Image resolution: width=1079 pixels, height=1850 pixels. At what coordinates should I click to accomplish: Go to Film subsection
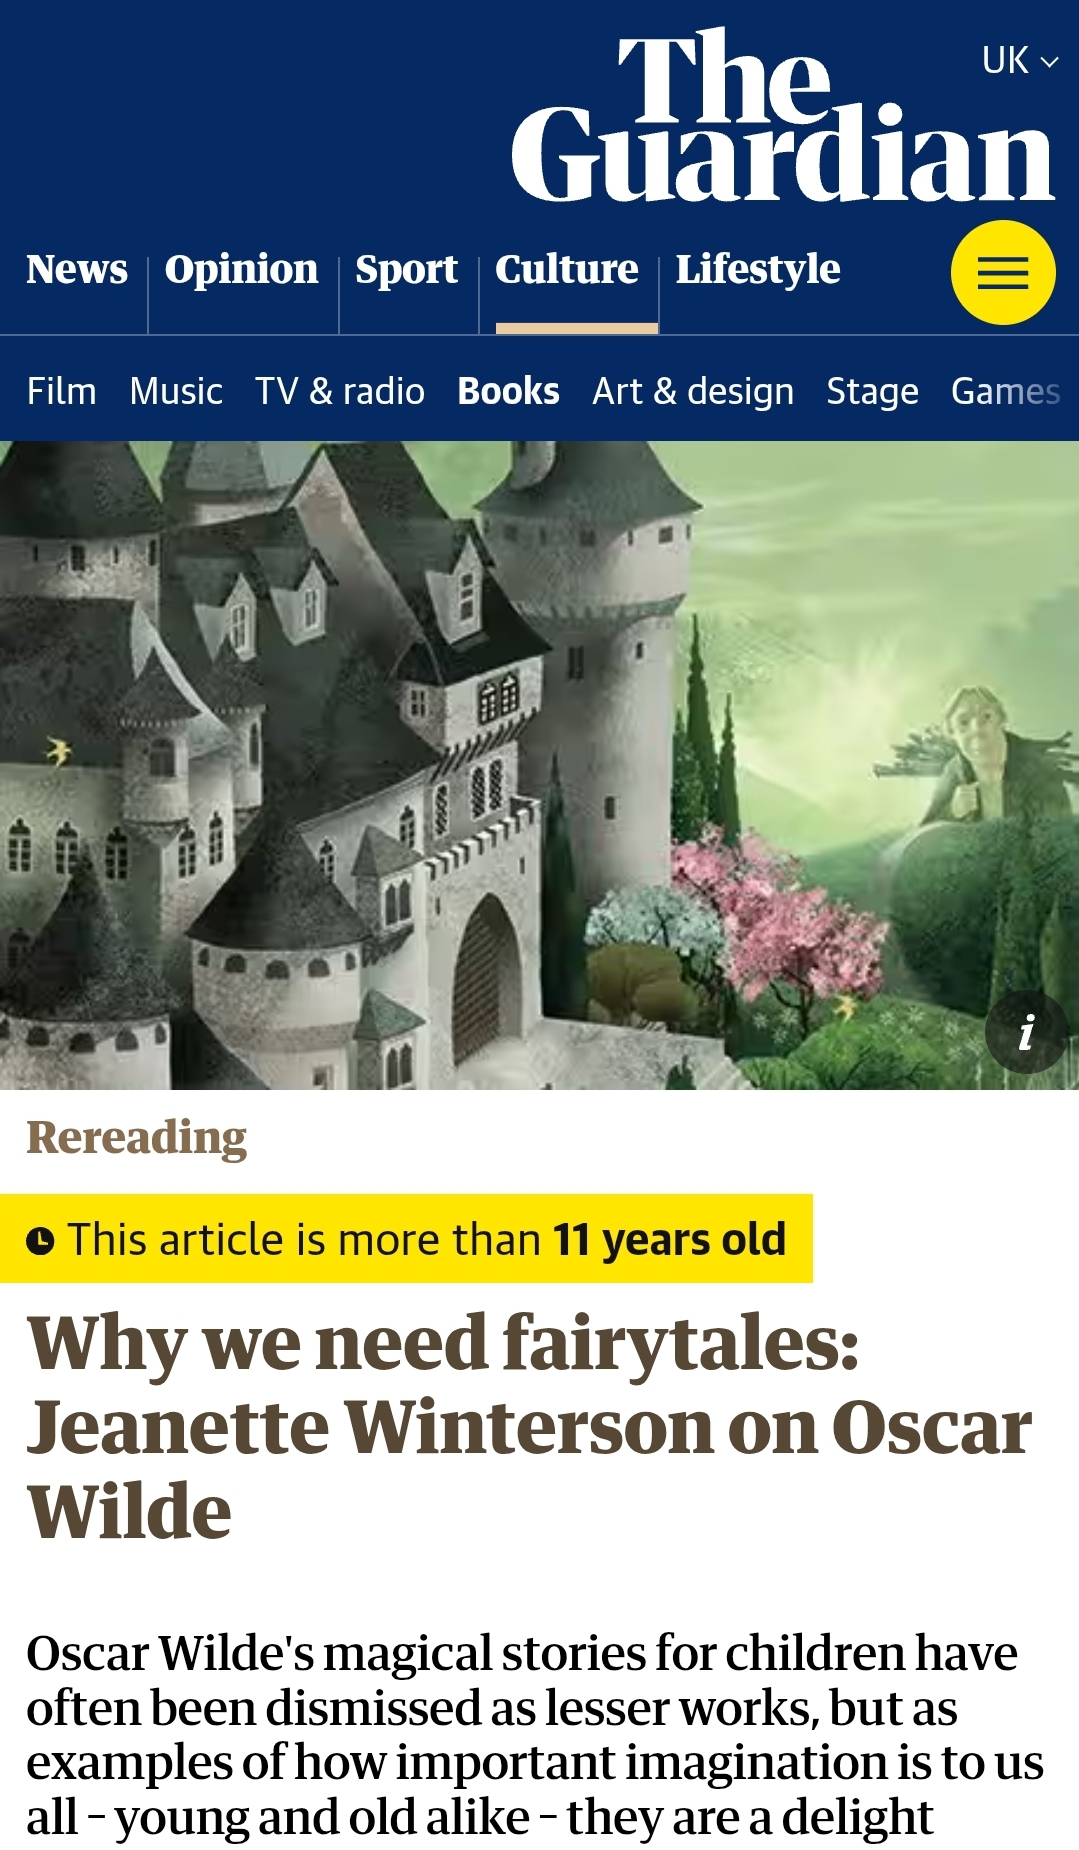click(x=62, y=391)
